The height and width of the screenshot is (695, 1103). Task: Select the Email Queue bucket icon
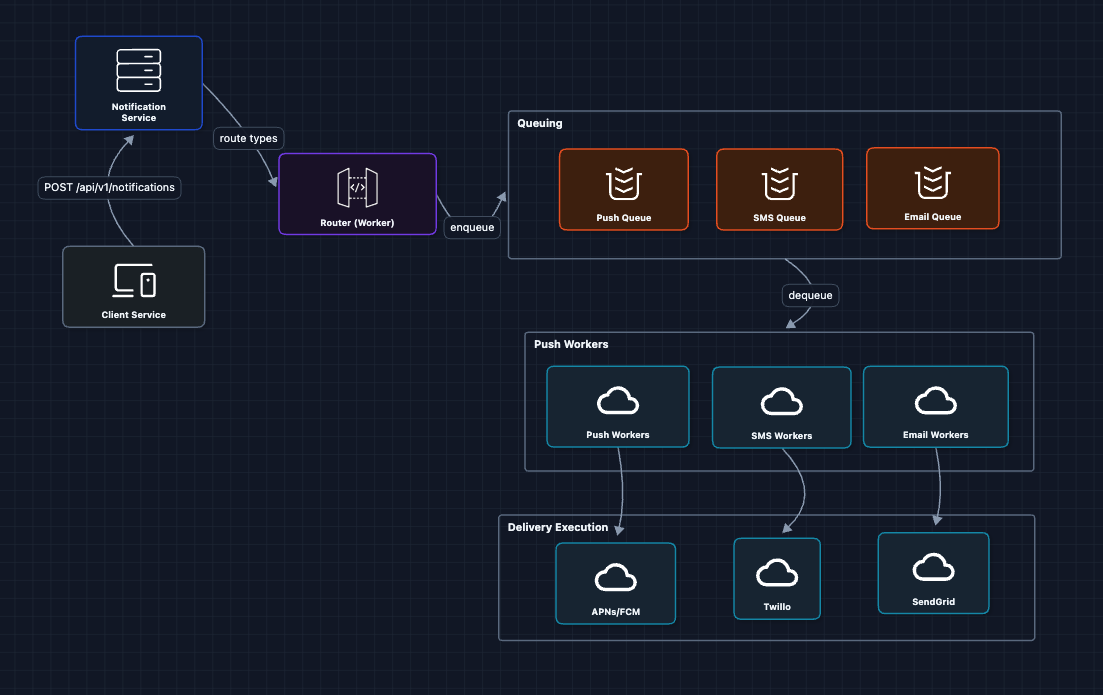(x=932, y=183)
